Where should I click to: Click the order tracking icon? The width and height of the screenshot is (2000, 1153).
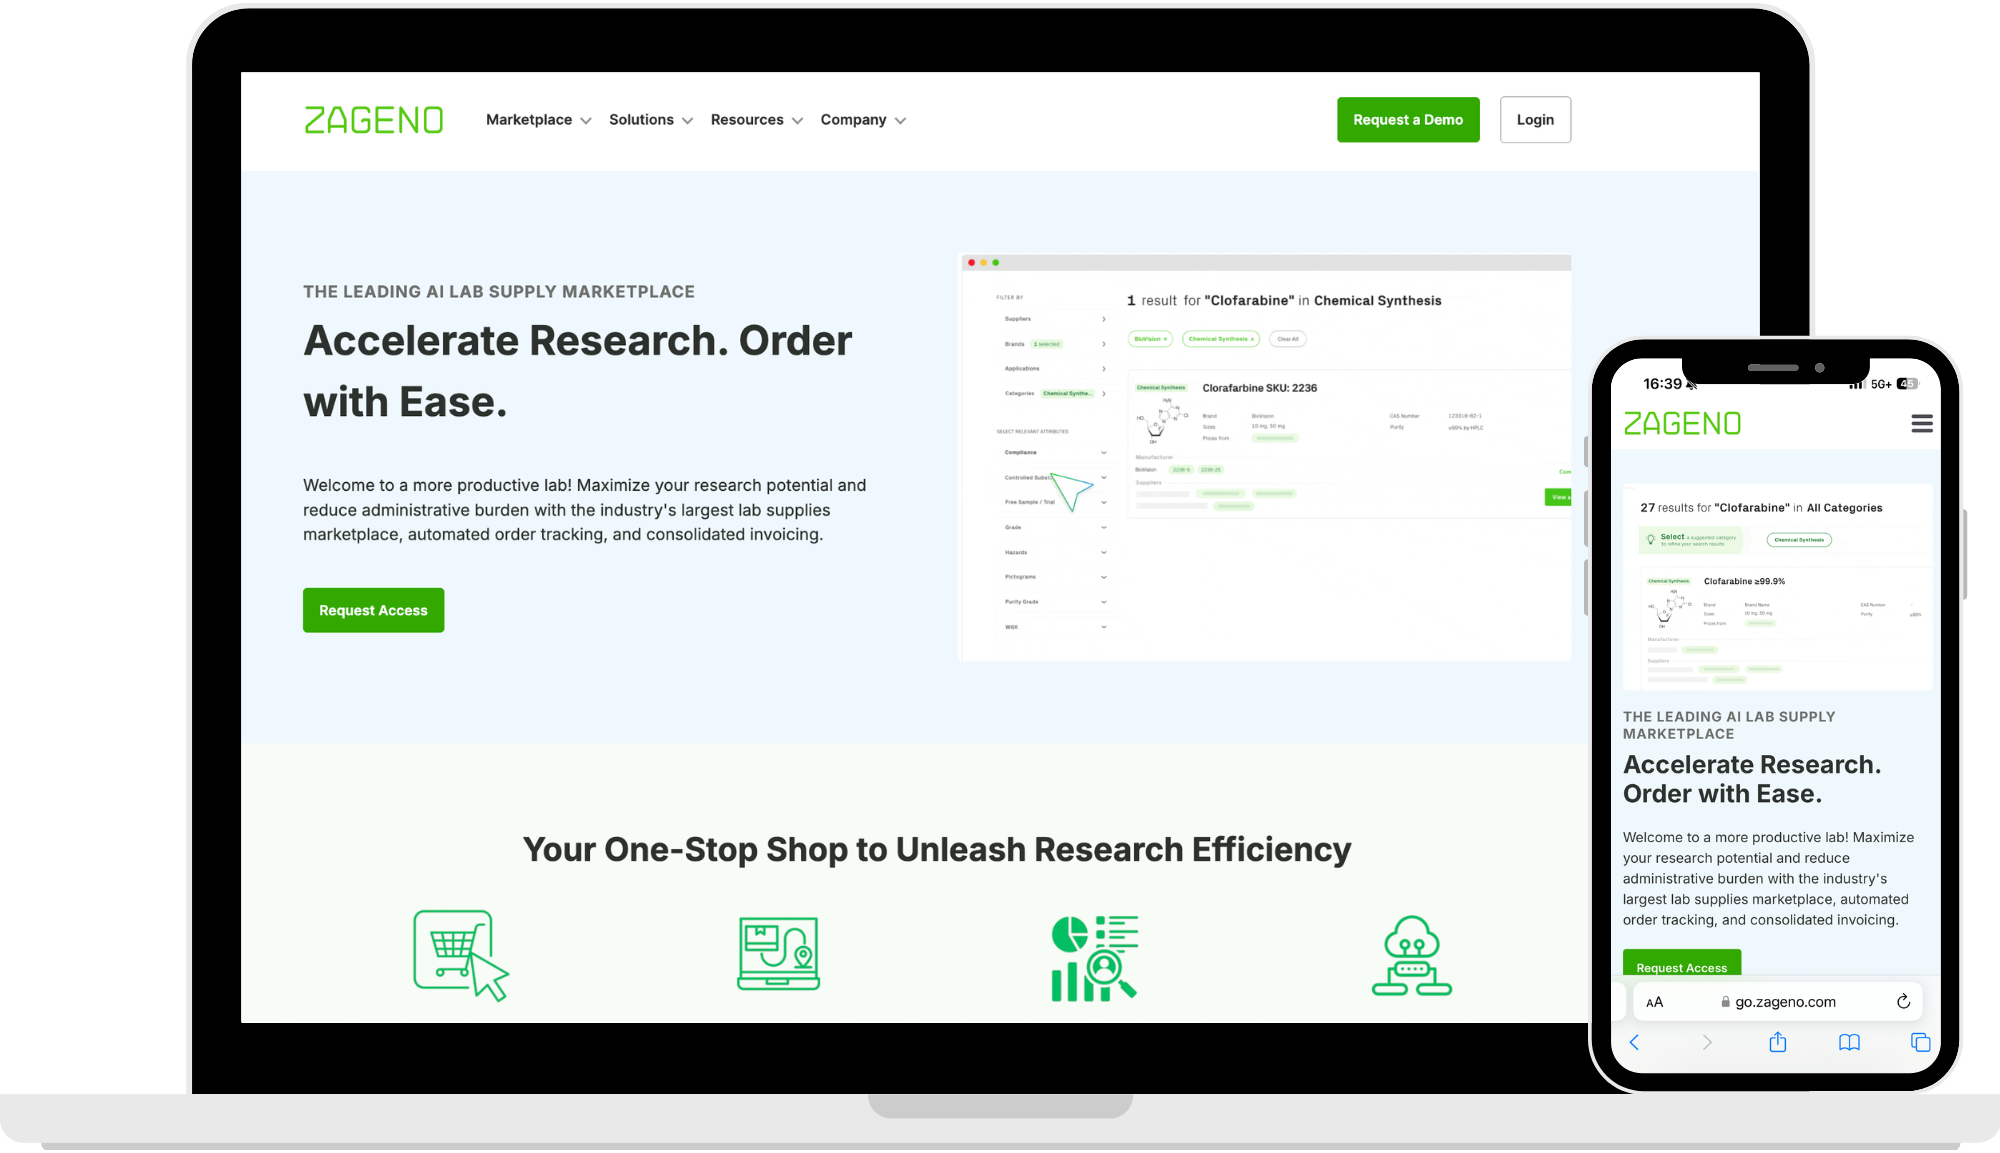point(777,954)
